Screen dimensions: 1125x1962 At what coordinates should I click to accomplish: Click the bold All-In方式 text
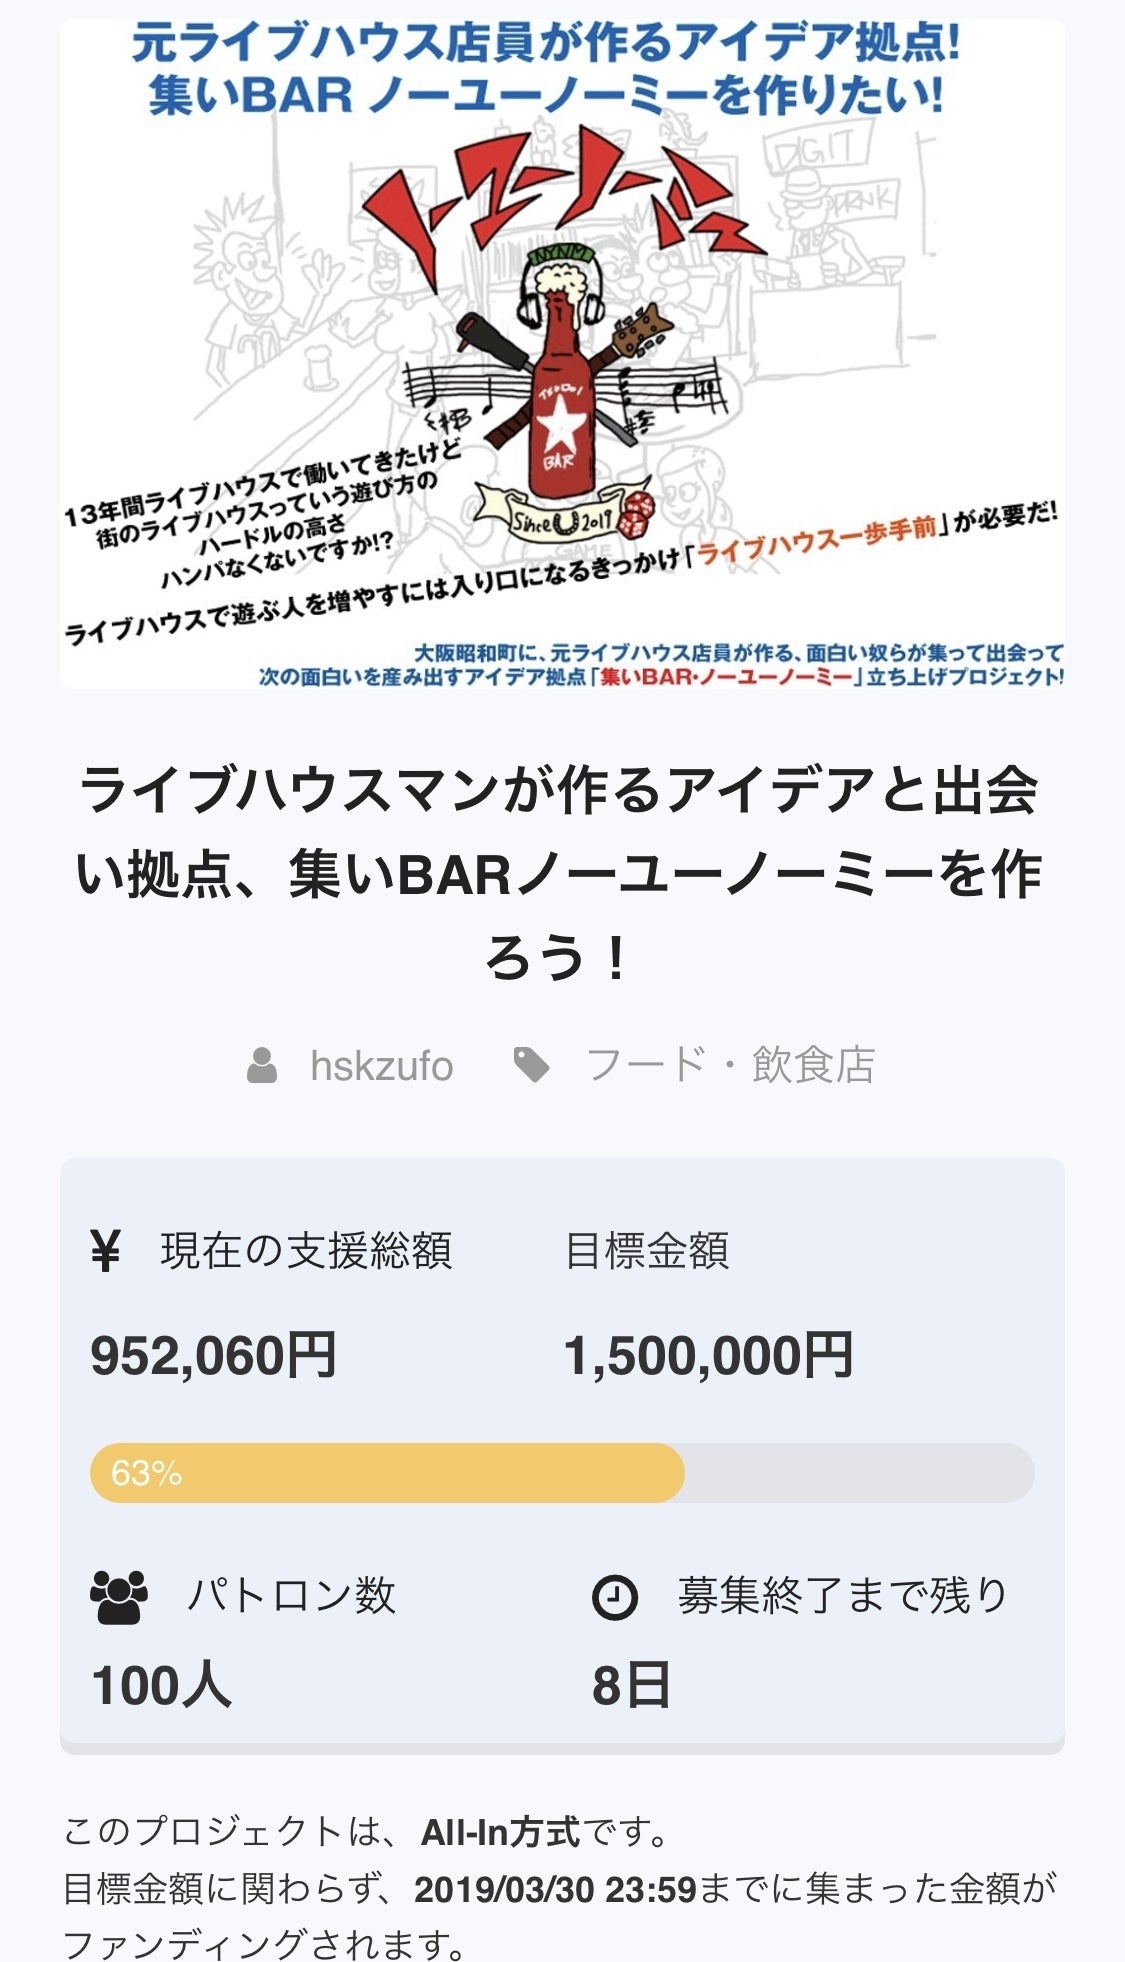pyautogui.click(x=500, y=1832)
